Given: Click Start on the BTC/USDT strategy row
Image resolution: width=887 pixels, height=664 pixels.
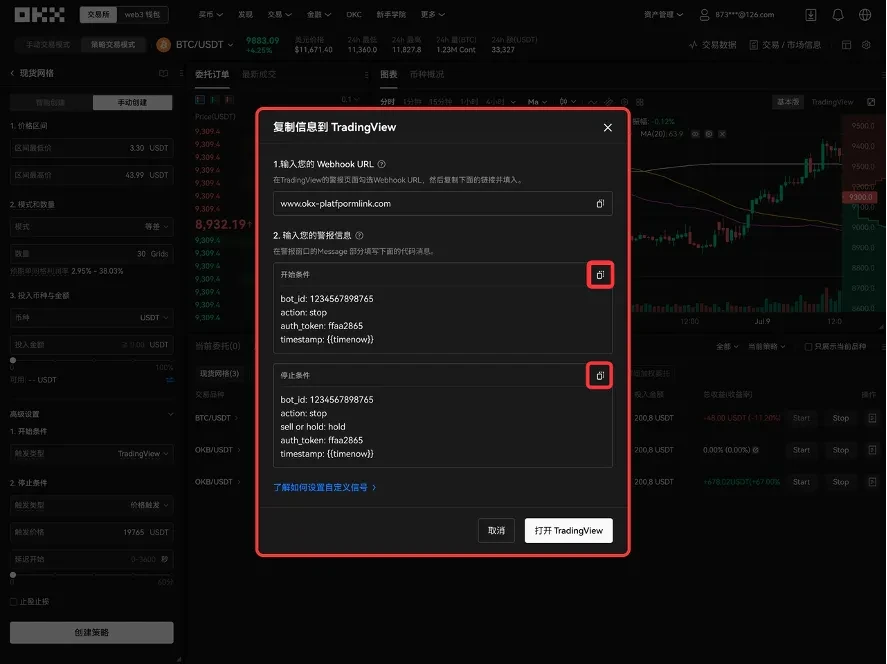Looking at the screenshot, I should [x=801, y=418].
